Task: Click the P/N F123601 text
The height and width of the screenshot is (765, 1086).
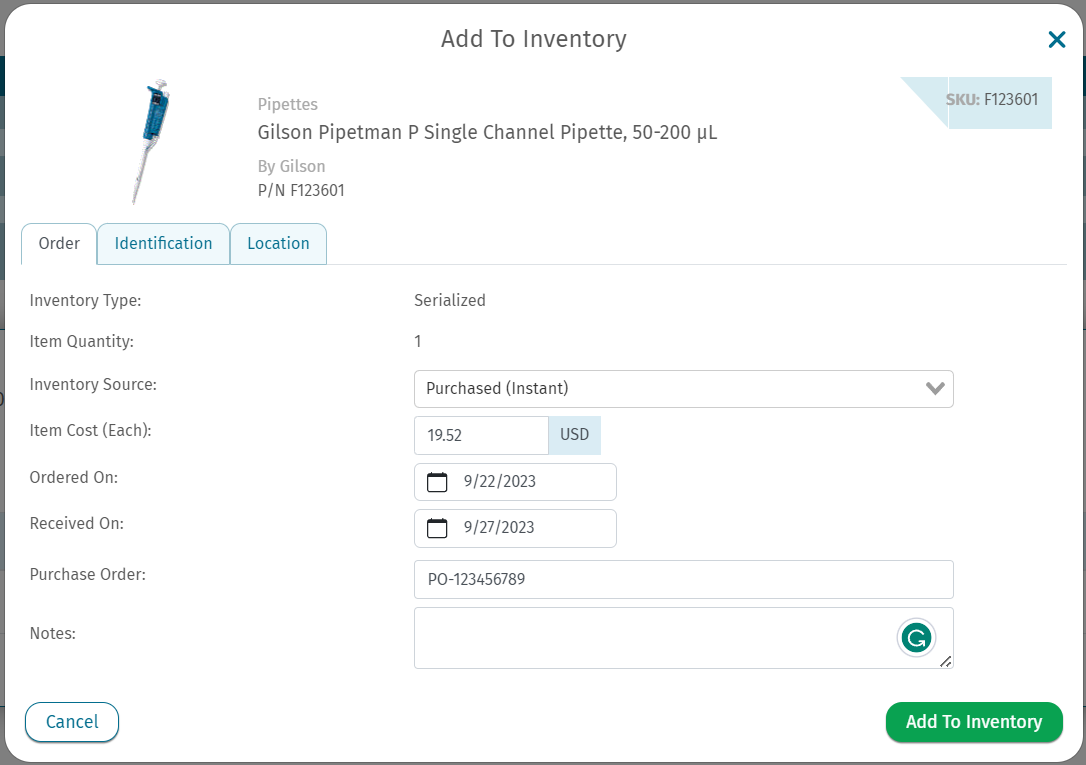Action: coord(301,190)
